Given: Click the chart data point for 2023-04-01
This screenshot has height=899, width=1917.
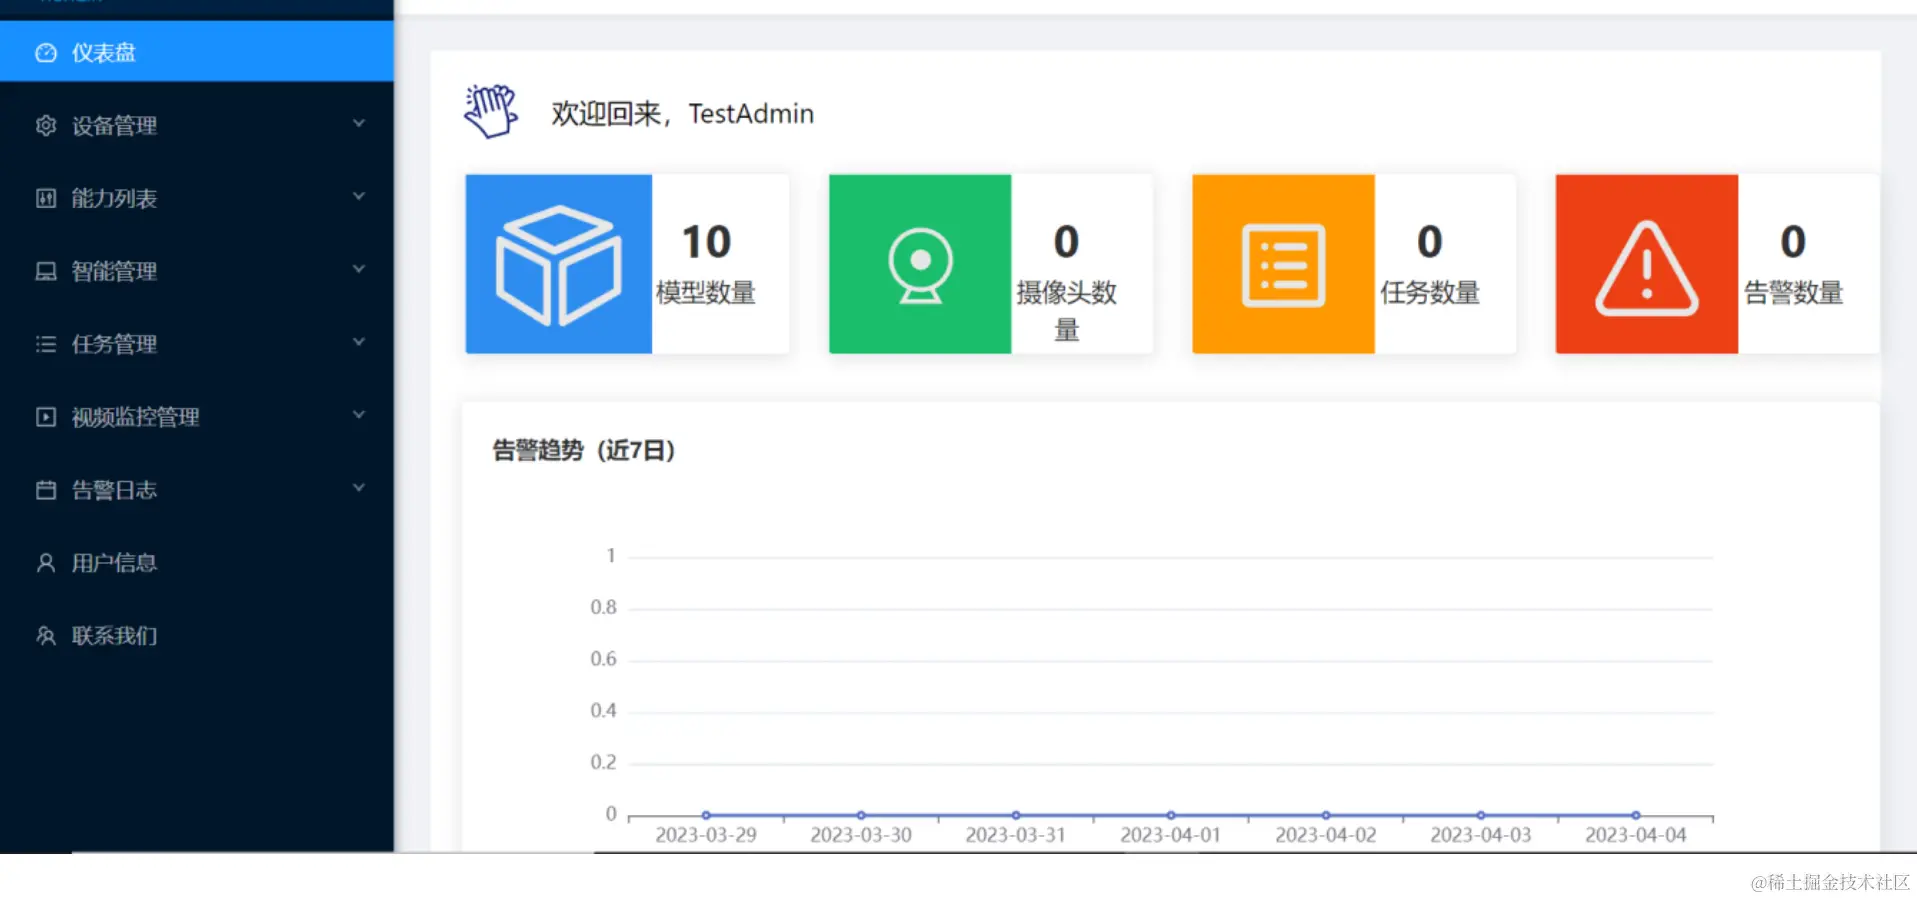Looking at the screenshot, I should pos(1171,815).
